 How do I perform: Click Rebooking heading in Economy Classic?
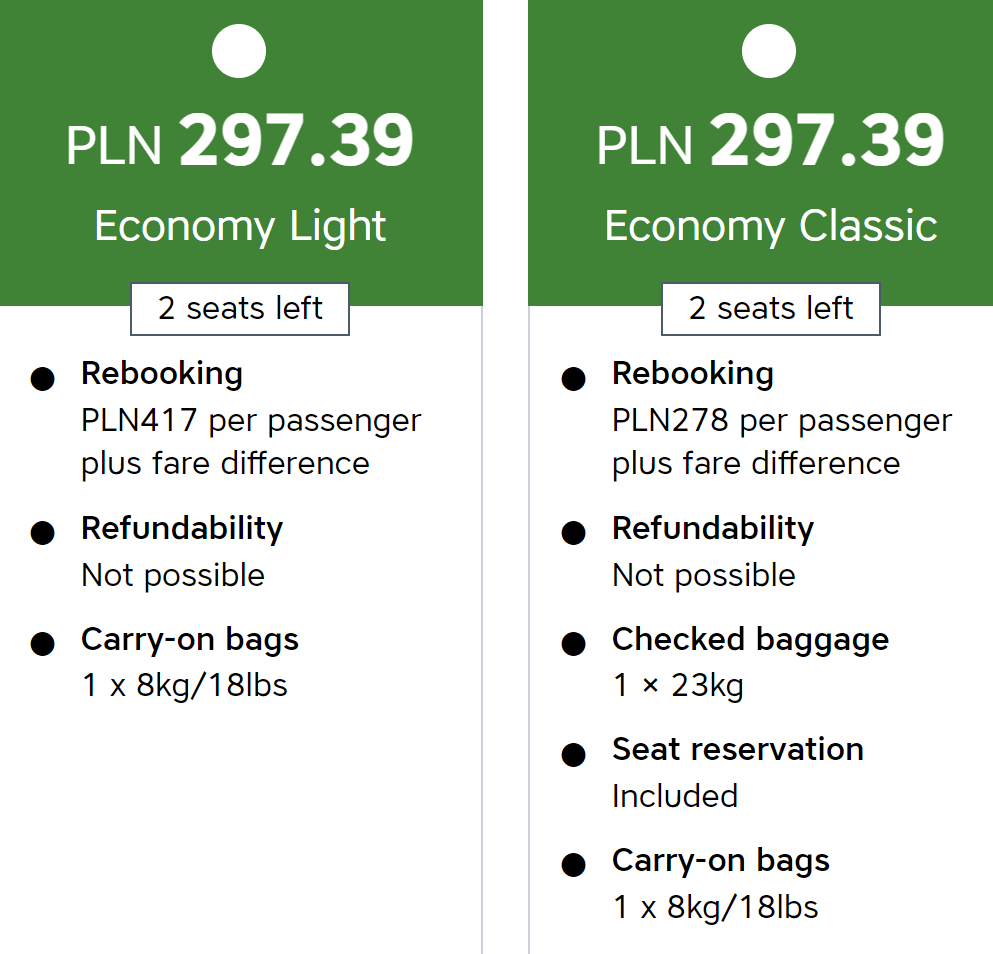point(693,374)
